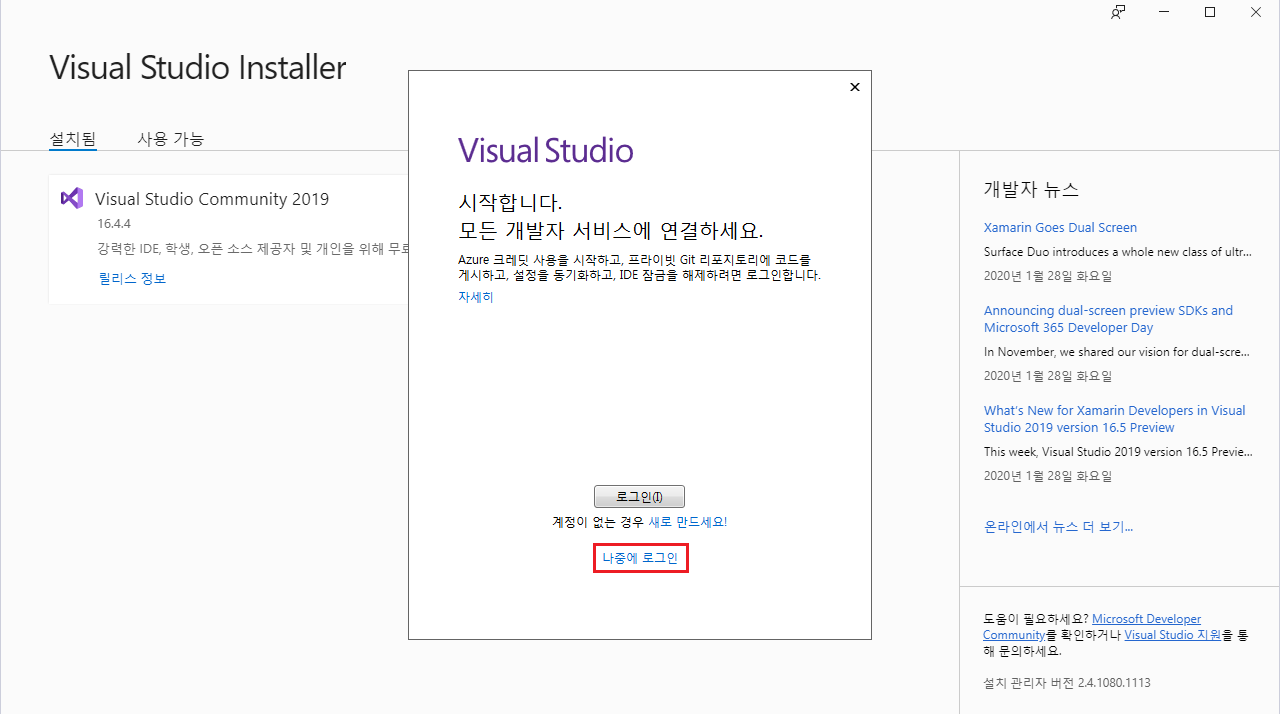The width and height of the screenshot is (1280, 714).
Task: Maximize the Visual Studio Installer window
Action: click(x=1210, y=12)
